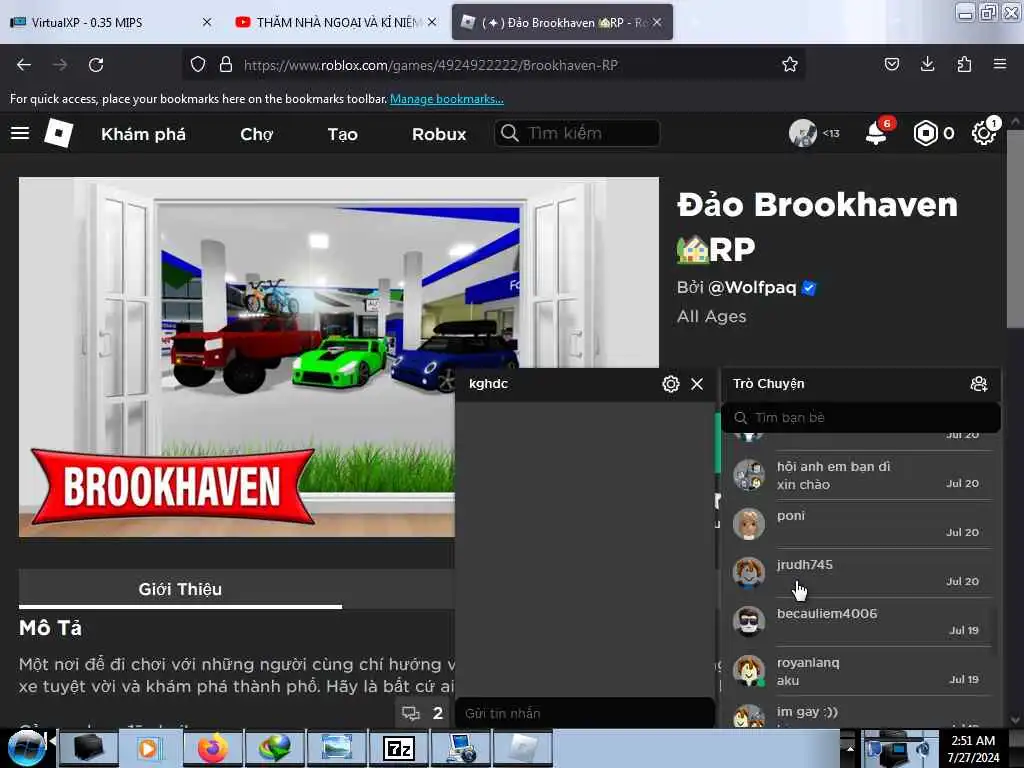Show hidden tray icons arrow

coord(850,748)
